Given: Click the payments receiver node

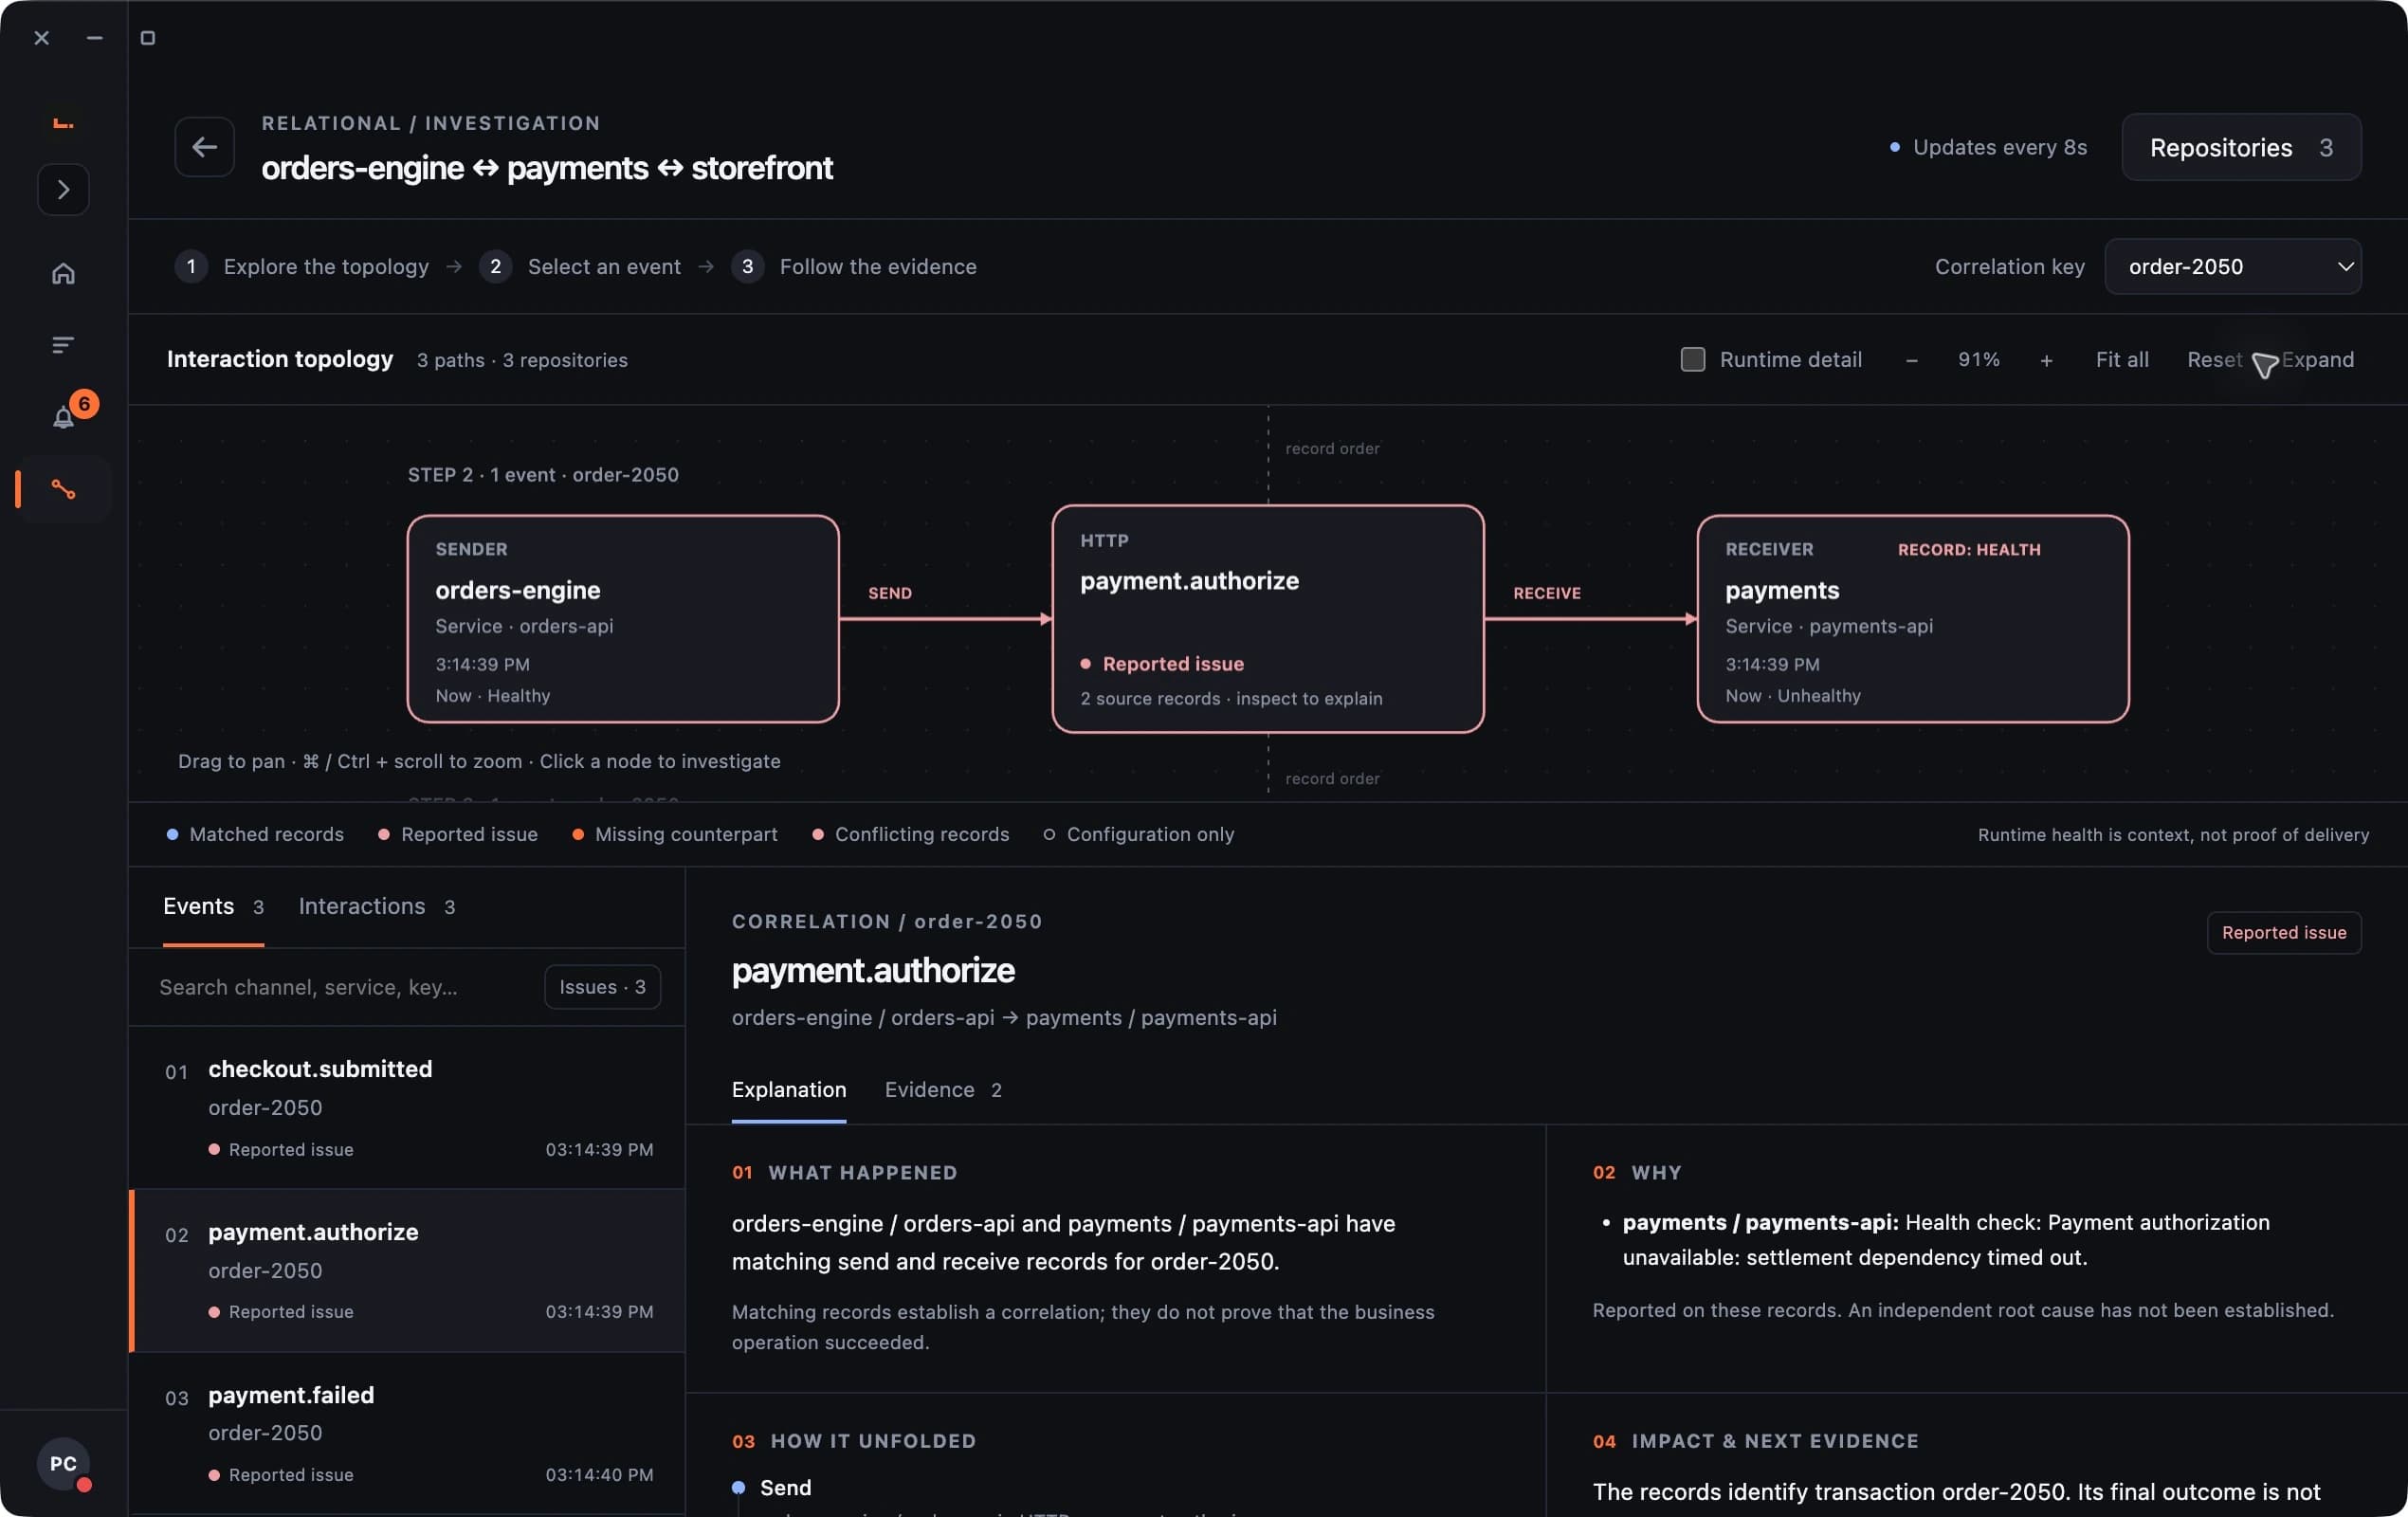Looking at the screenshot, I should click(x=1913, y=619).
